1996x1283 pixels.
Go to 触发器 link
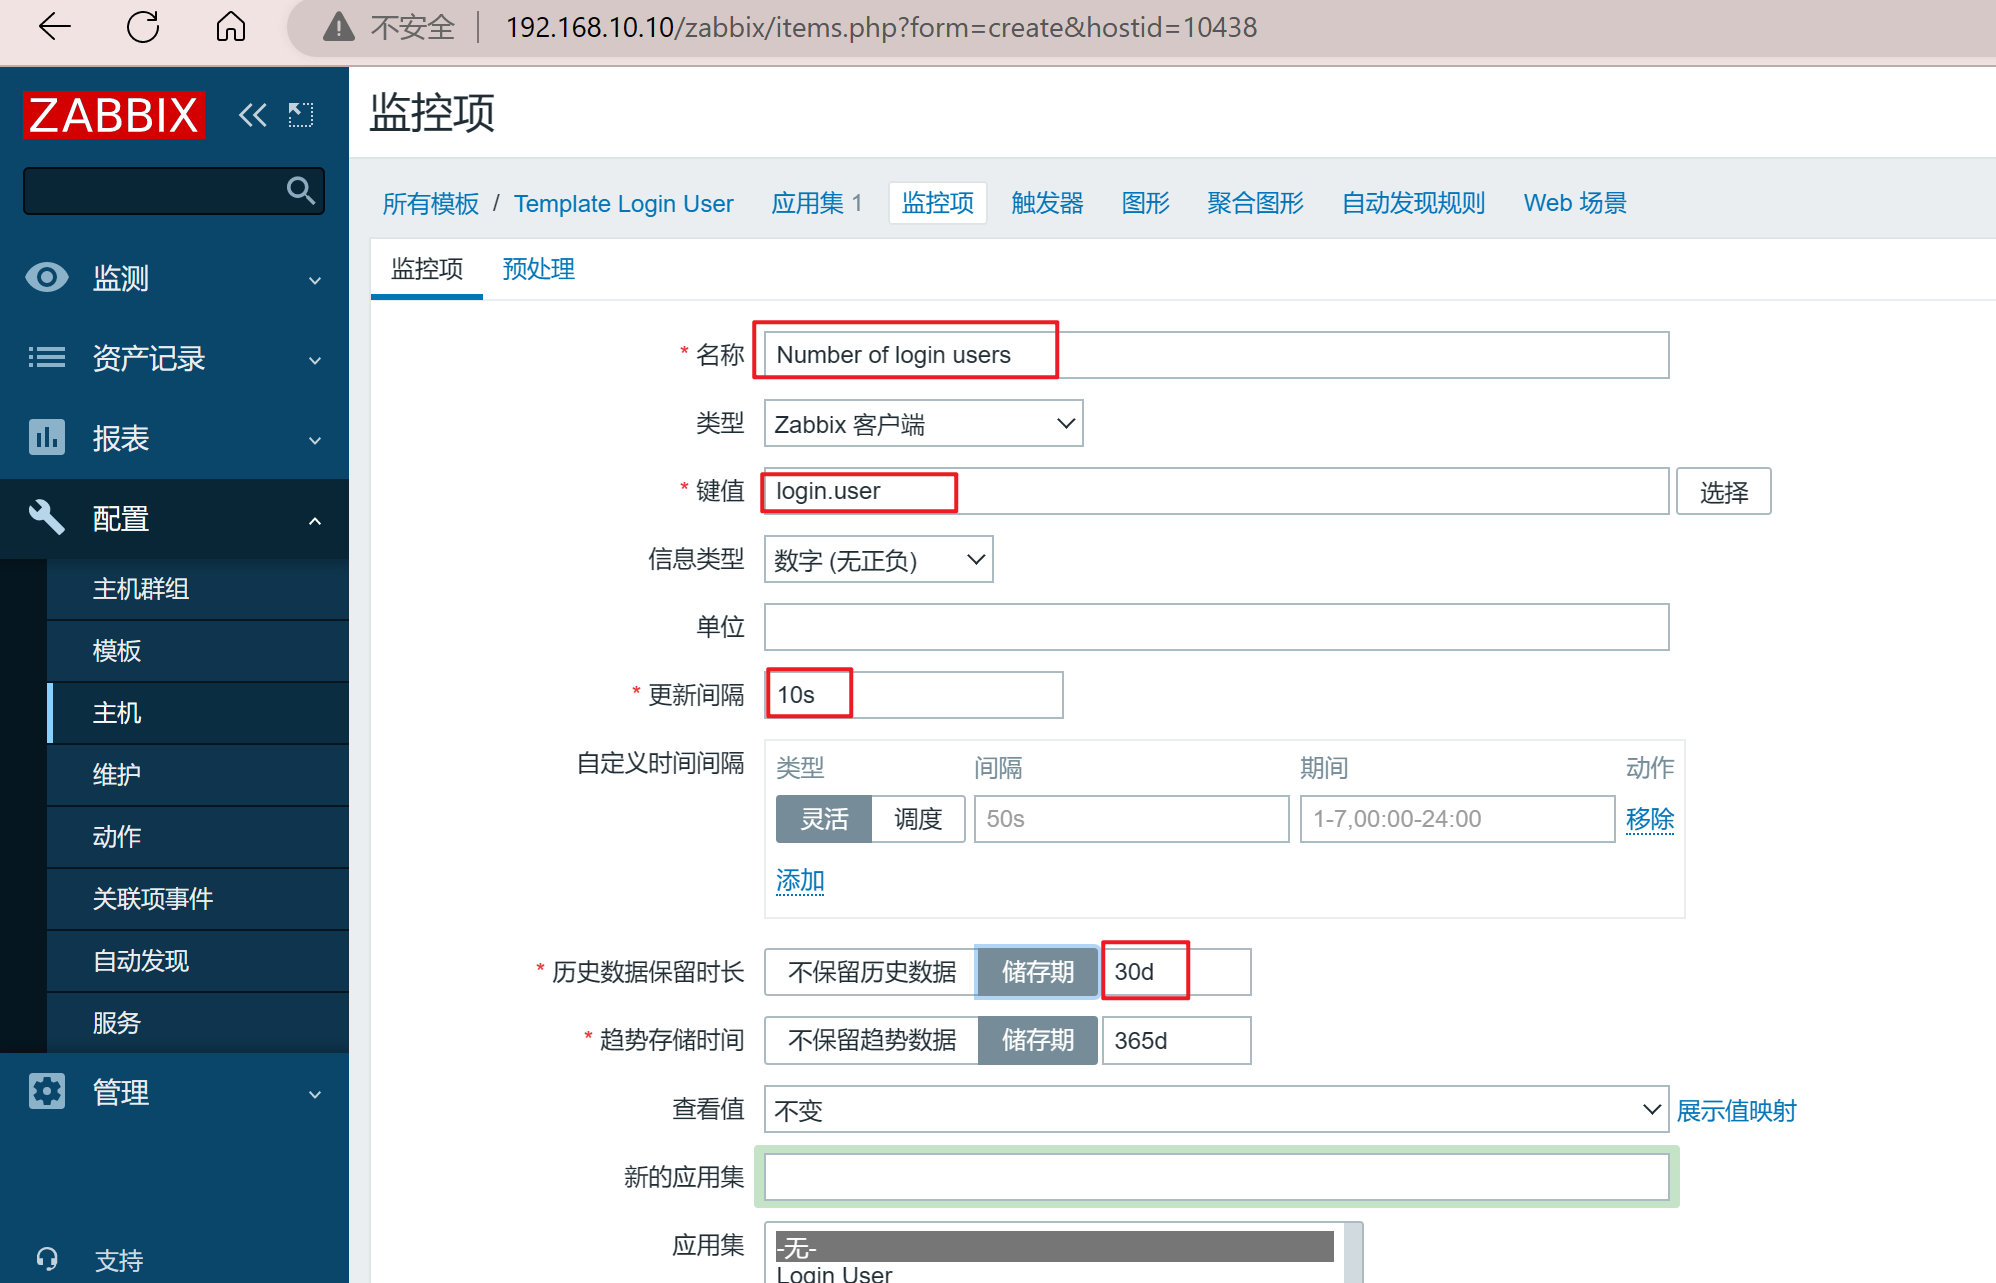[1047, 203]
